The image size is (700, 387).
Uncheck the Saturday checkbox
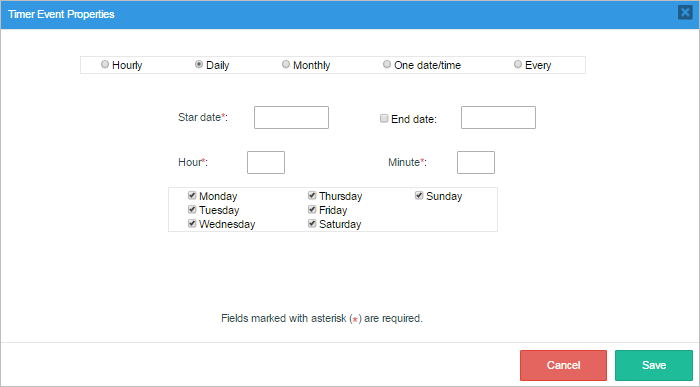click(312, 224)
